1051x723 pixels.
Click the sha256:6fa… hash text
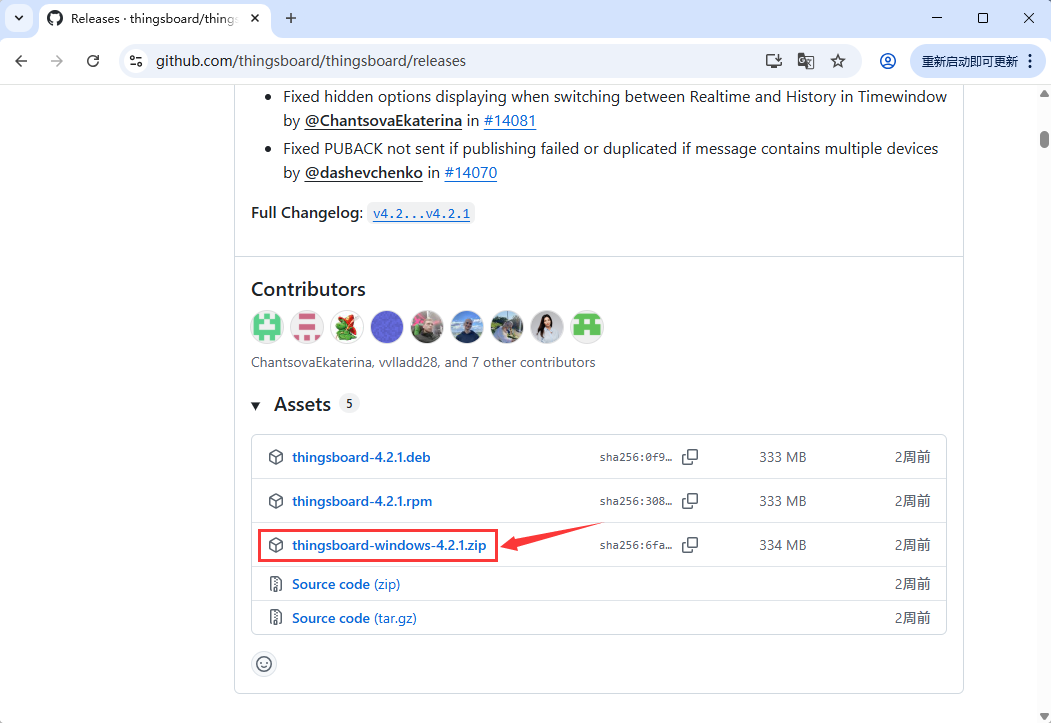pyautogui.click(x=635, y=545)
